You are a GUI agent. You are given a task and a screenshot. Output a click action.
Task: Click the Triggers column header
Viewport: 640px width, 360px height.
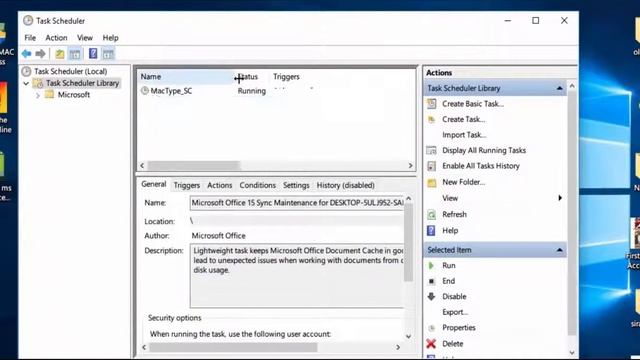[x=286, y=77]
